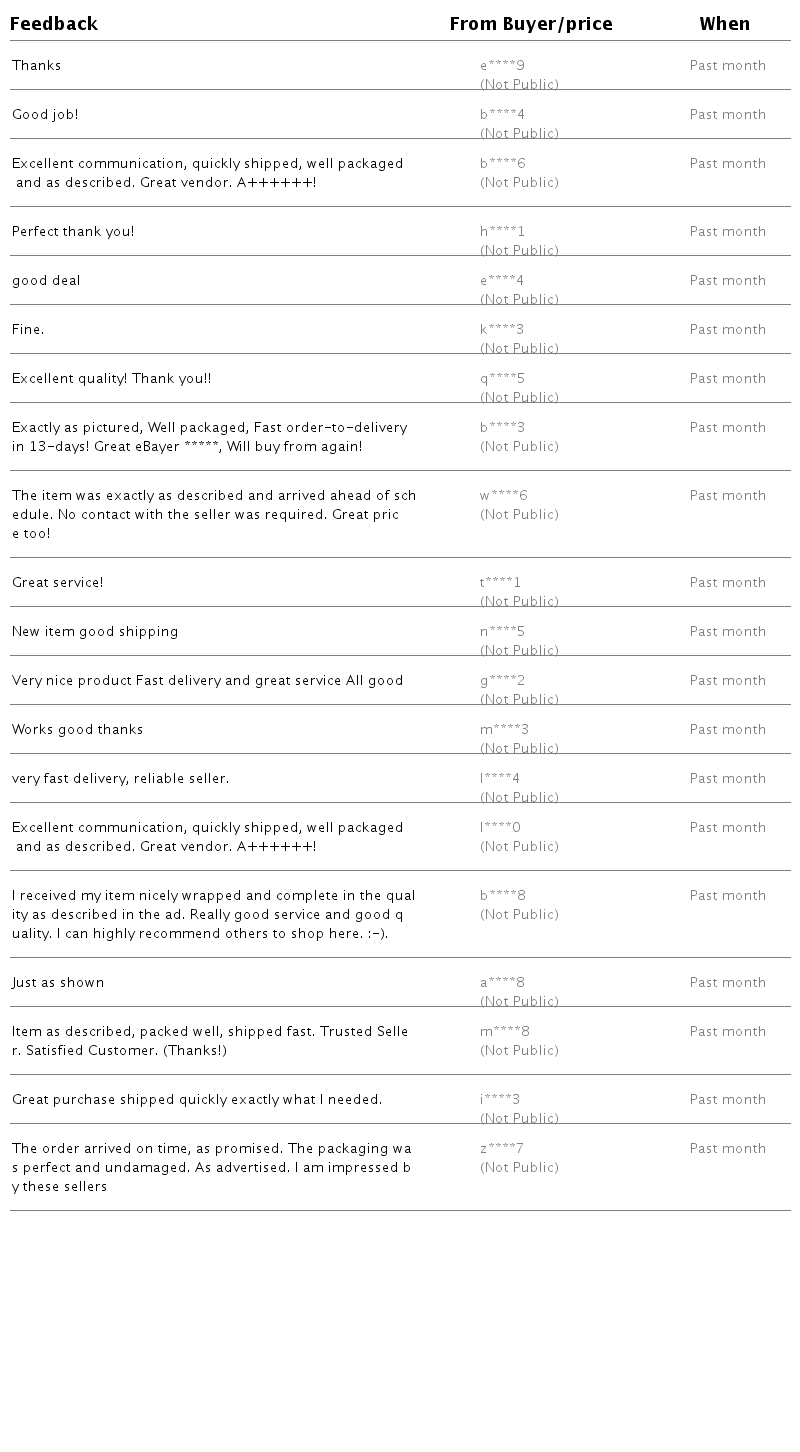Screen dimensions: 800x1452
Task: Click the "Works good thanks" comment
Action: (x=77, y=730)
